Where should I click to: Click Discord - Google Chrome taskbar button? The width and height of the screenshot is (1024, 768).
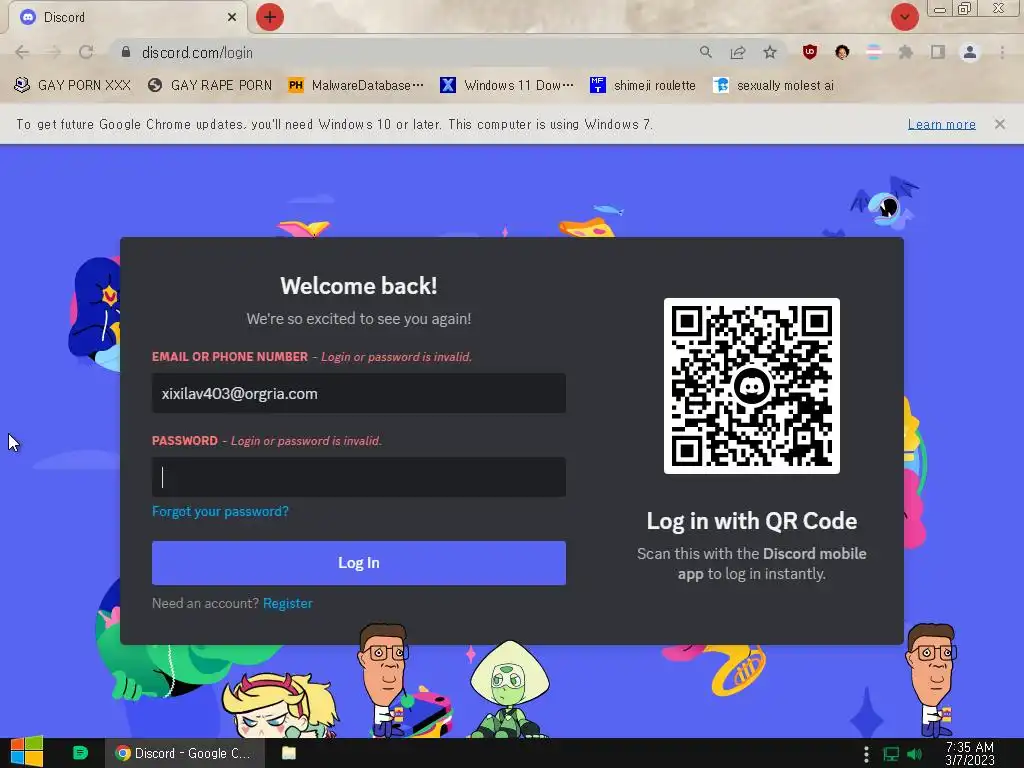(x=185, y=753)
